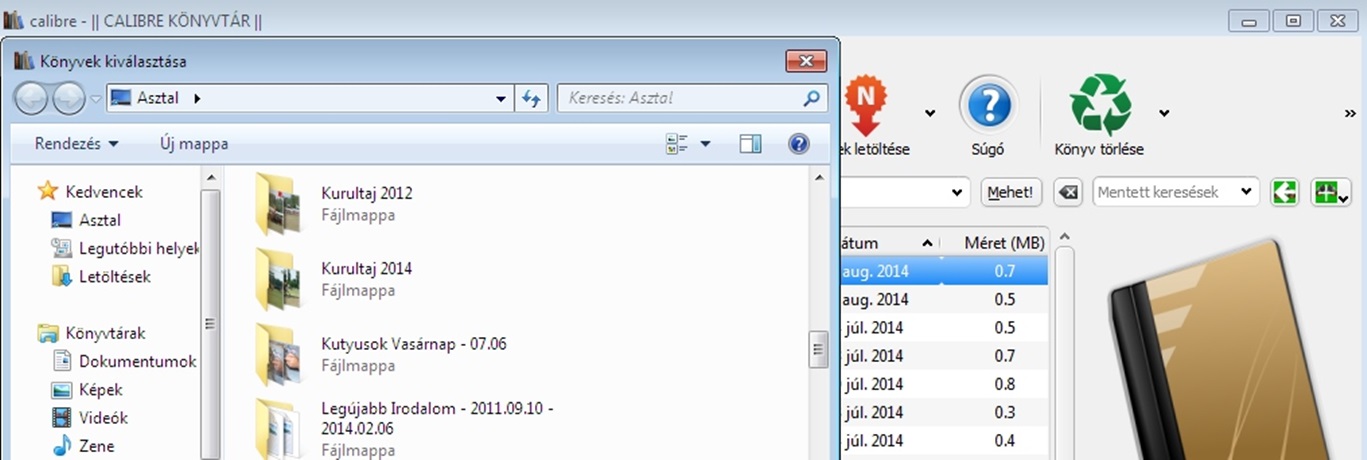
Task: Select the Kurultaj 2014 folder
Action: [366, 279]
